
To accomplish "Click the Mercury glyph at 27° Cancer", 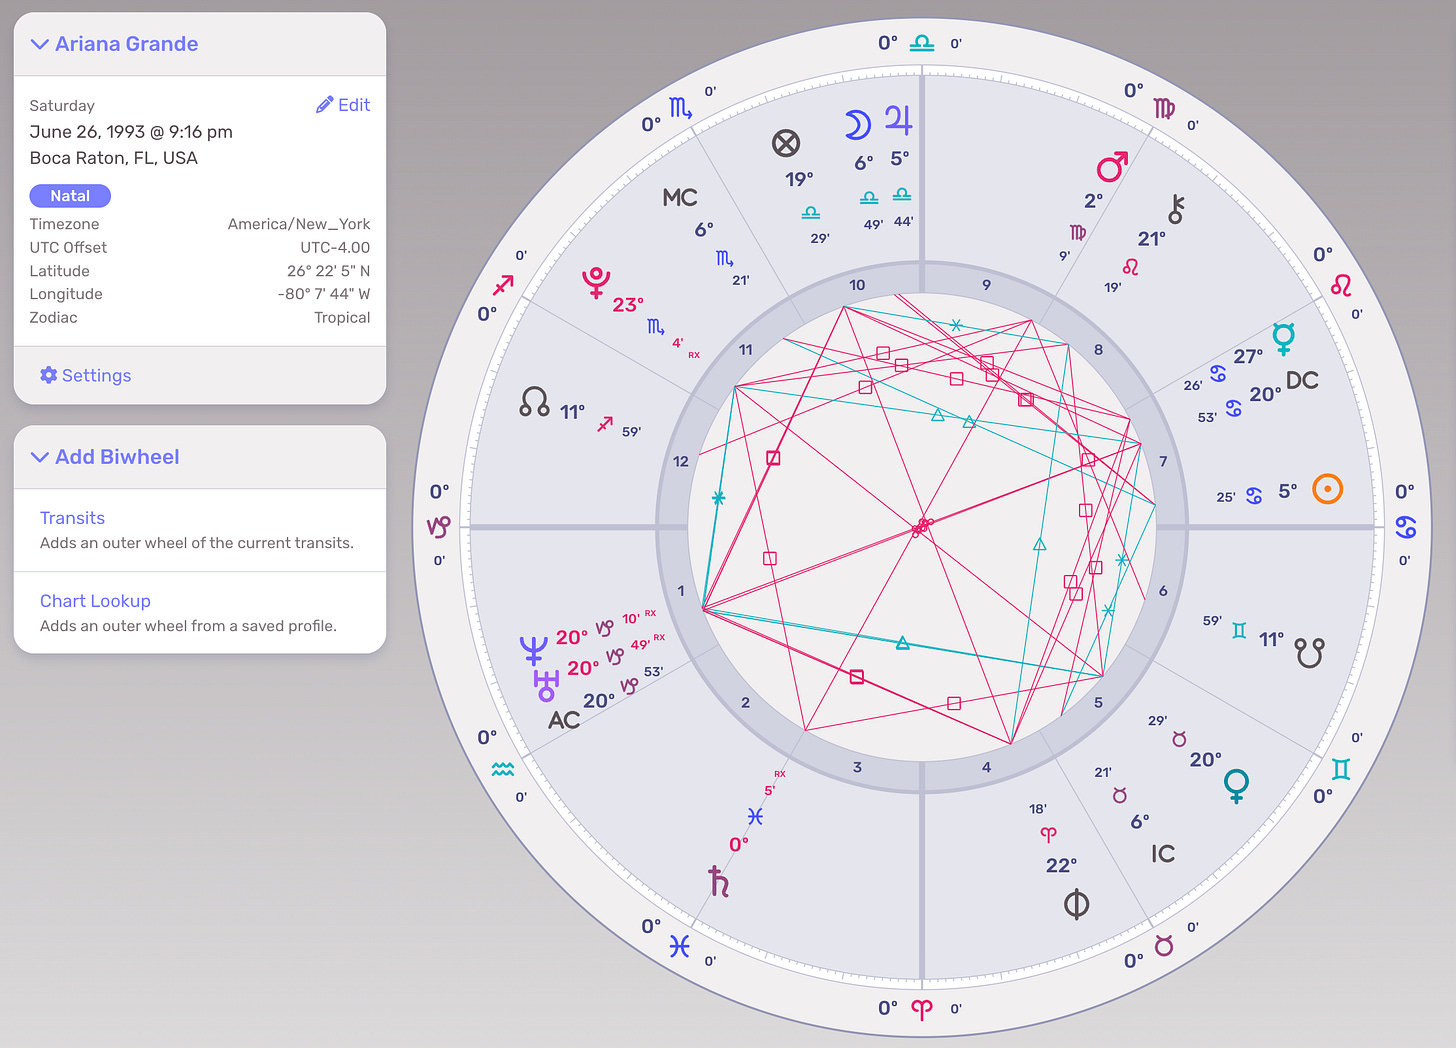I will coord(1284,339).
